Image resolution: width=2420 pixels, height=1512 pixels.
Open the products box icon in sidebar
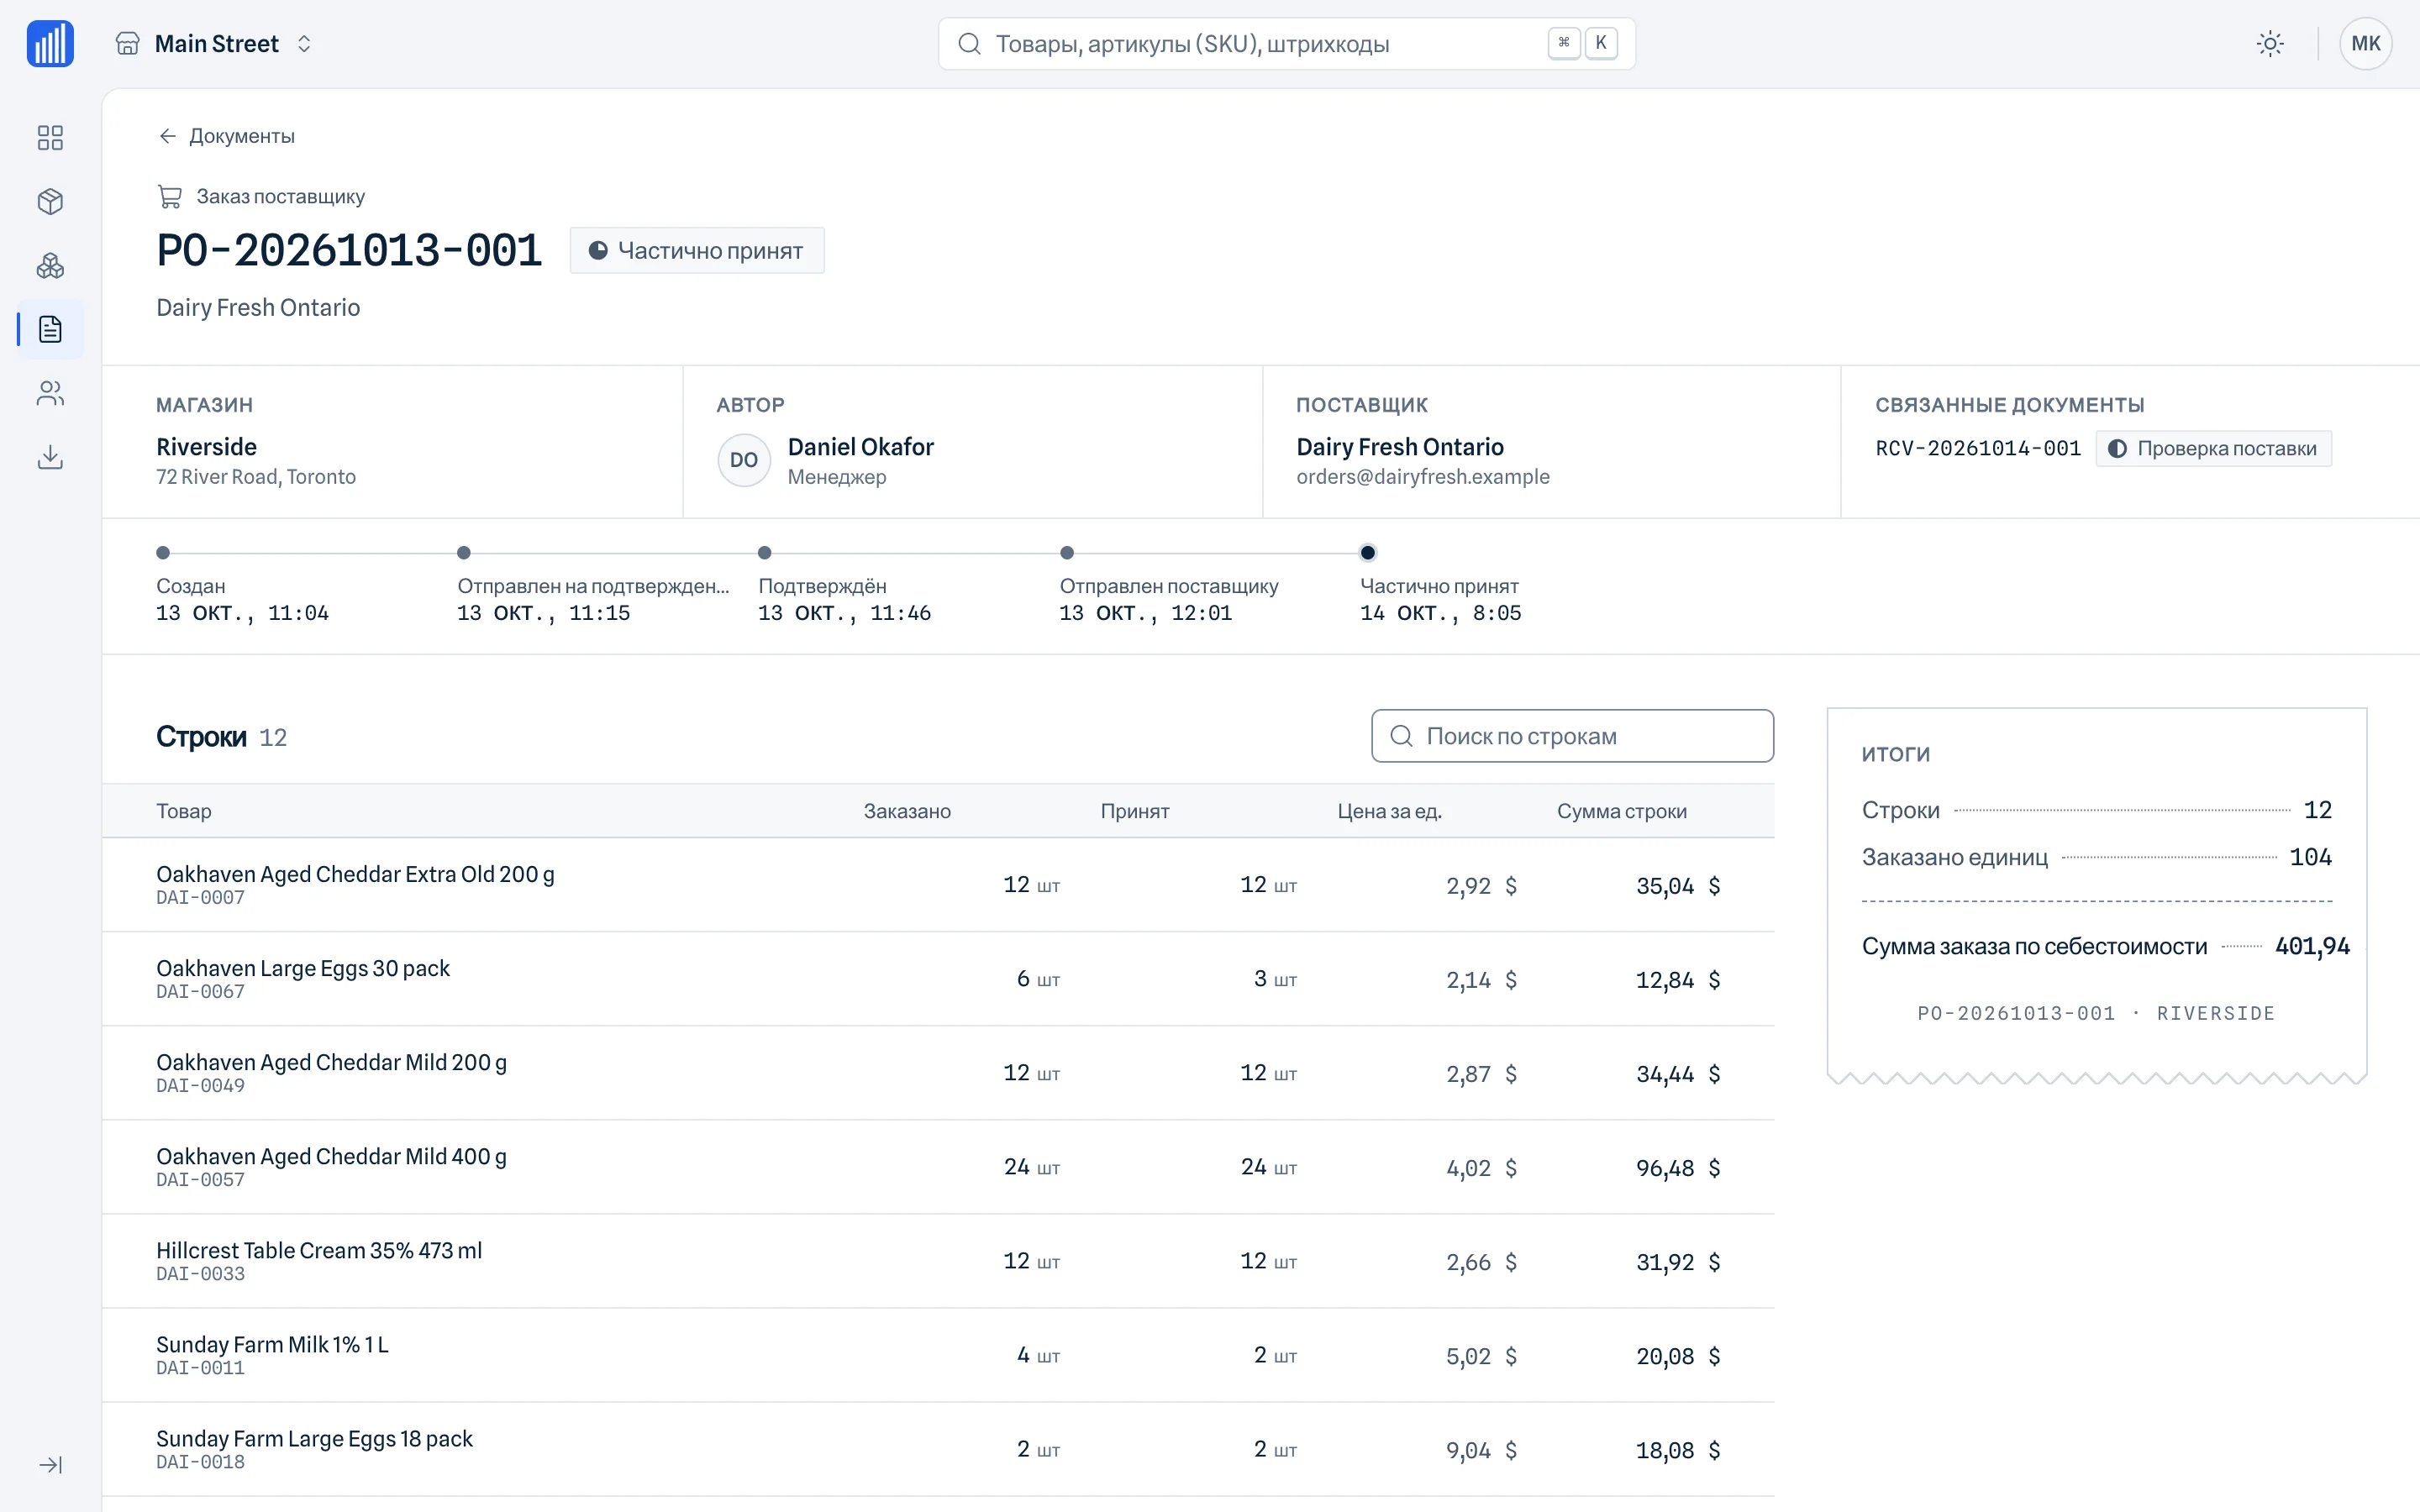50,201
